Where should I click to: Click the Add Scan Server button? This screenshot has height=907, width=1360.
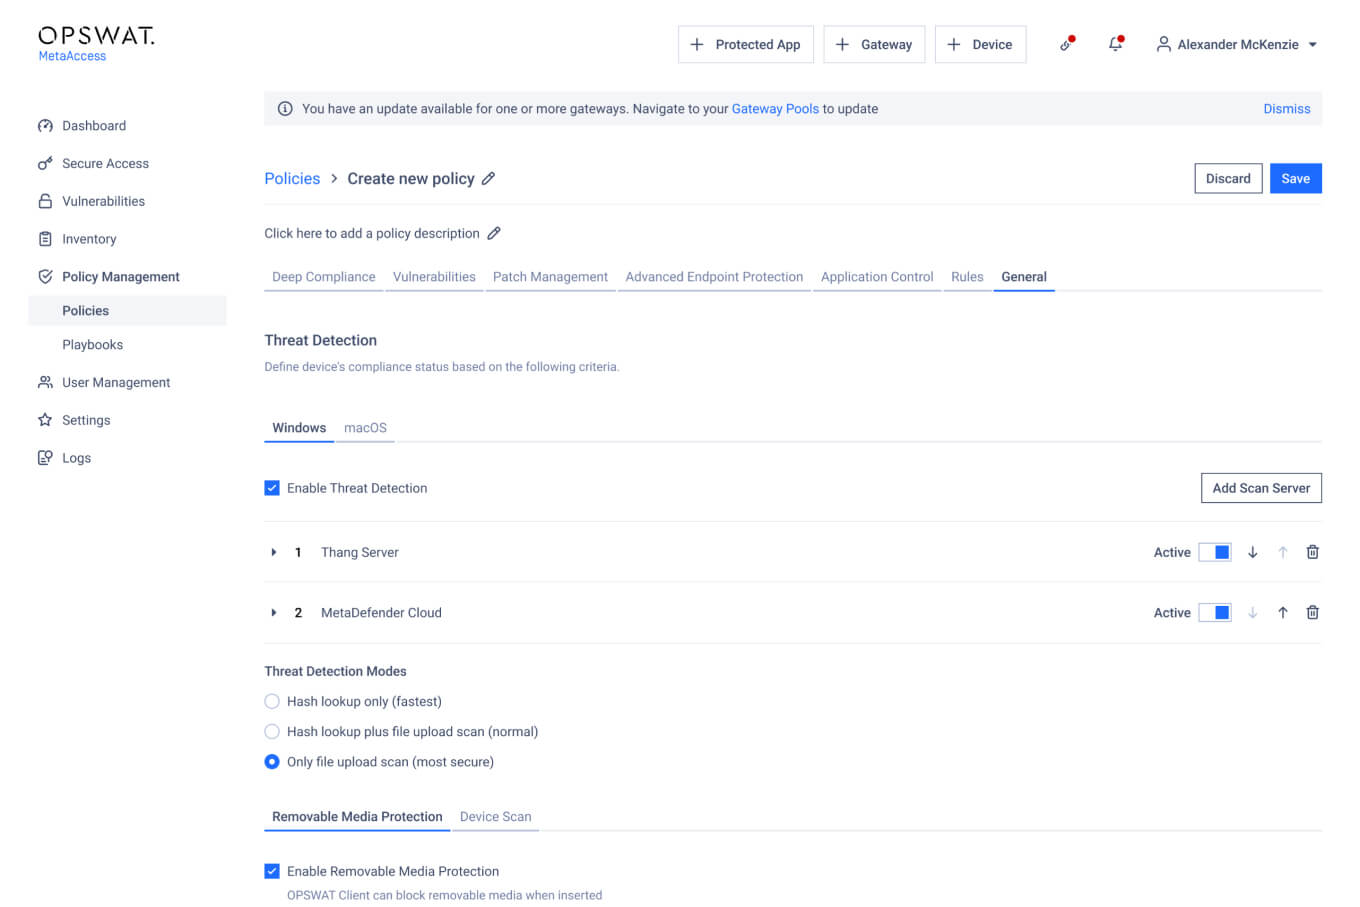[1260, 488]
